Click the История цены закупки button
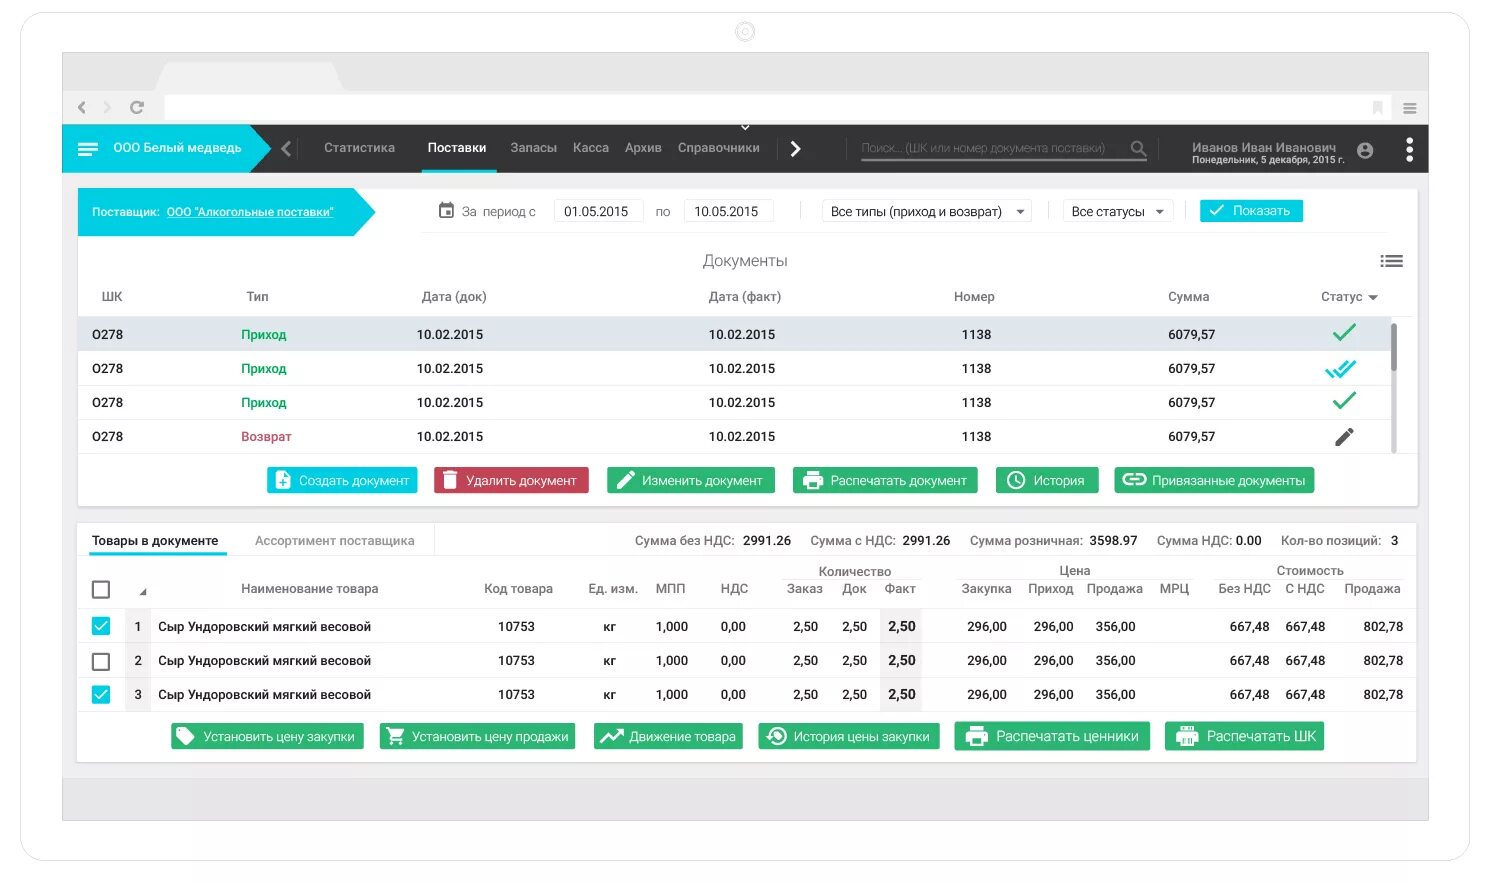Viewport: 1491px width, 882px height. (849, 737)
